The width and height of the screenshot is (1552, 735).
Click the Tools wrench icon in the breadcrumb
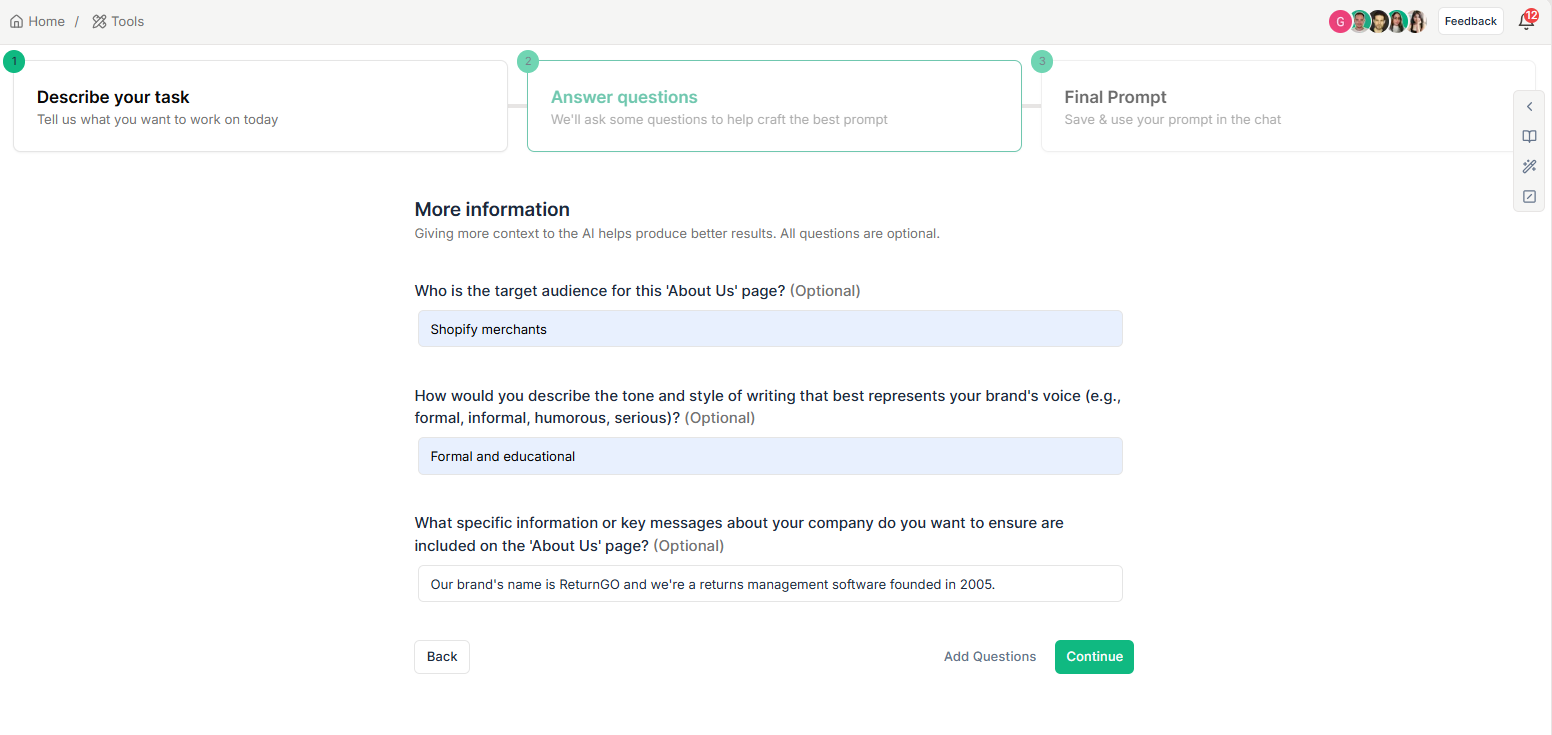99,21
